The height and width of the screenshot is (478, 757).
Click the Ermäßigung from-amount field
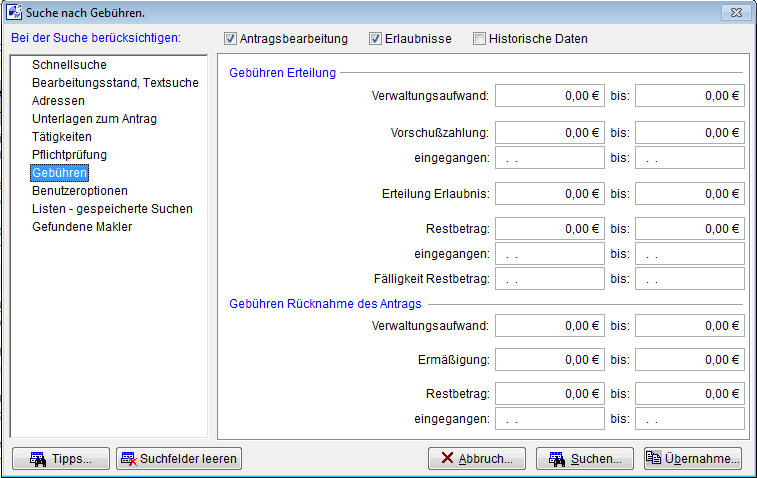pyautogui.click(x=549, y=362)
